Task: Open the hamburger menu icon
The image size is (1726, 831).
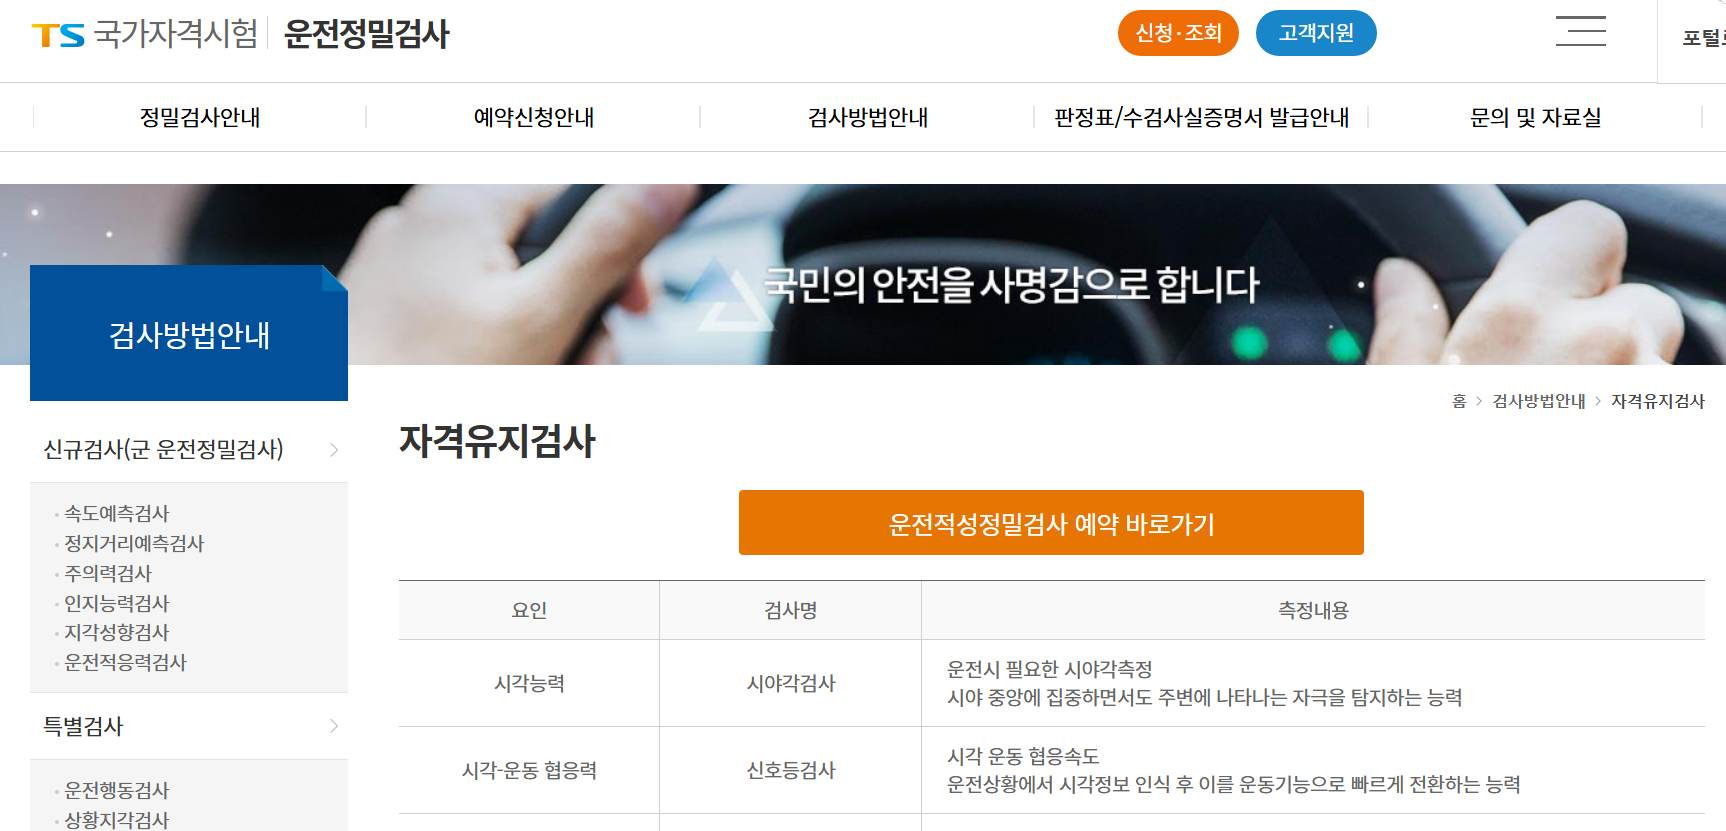Action: [1581, 31]
